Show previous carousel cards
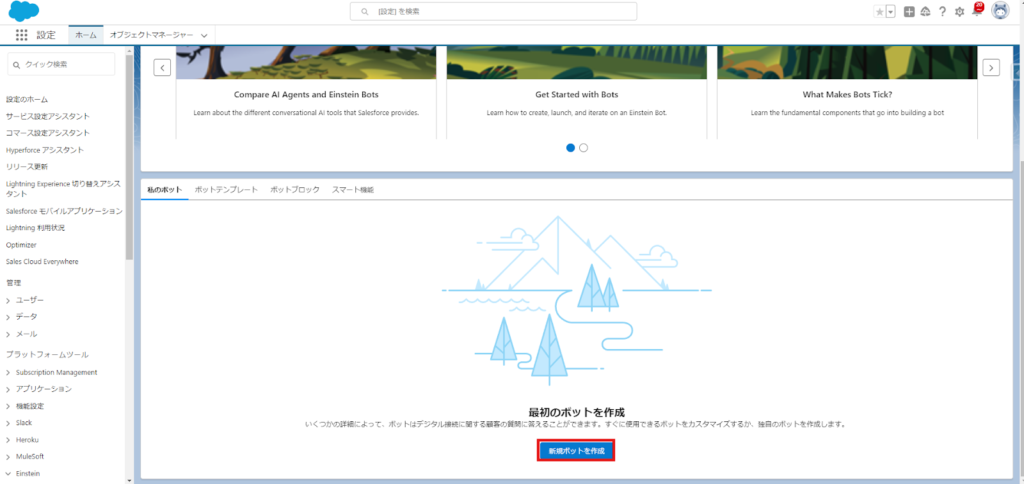The width and height of the screenshot is (1024, 484). (163, 67)
